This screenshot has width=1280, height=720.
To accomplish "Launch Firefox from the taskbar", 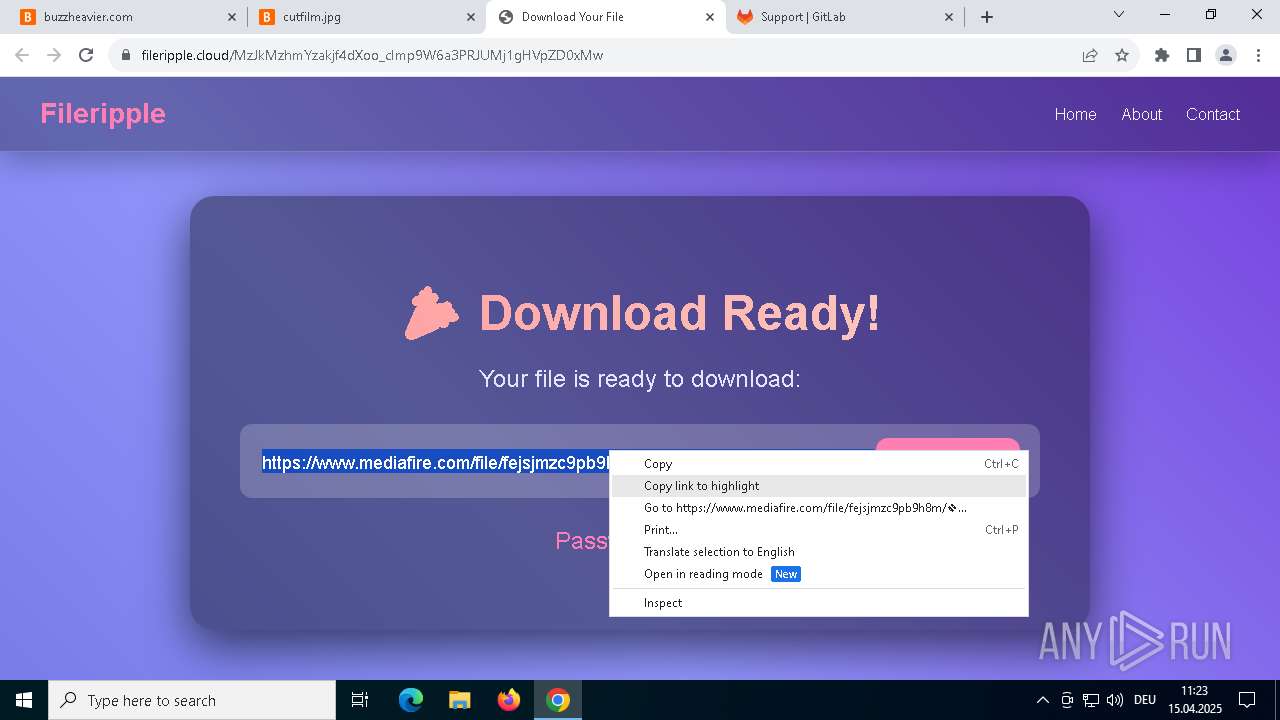I will click(509, 700).
